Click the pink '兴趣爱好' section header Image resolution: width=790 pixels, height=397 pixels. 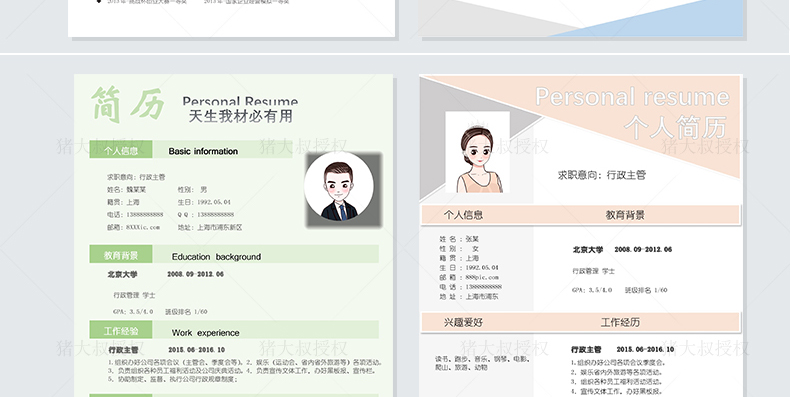tap(463, 322)
